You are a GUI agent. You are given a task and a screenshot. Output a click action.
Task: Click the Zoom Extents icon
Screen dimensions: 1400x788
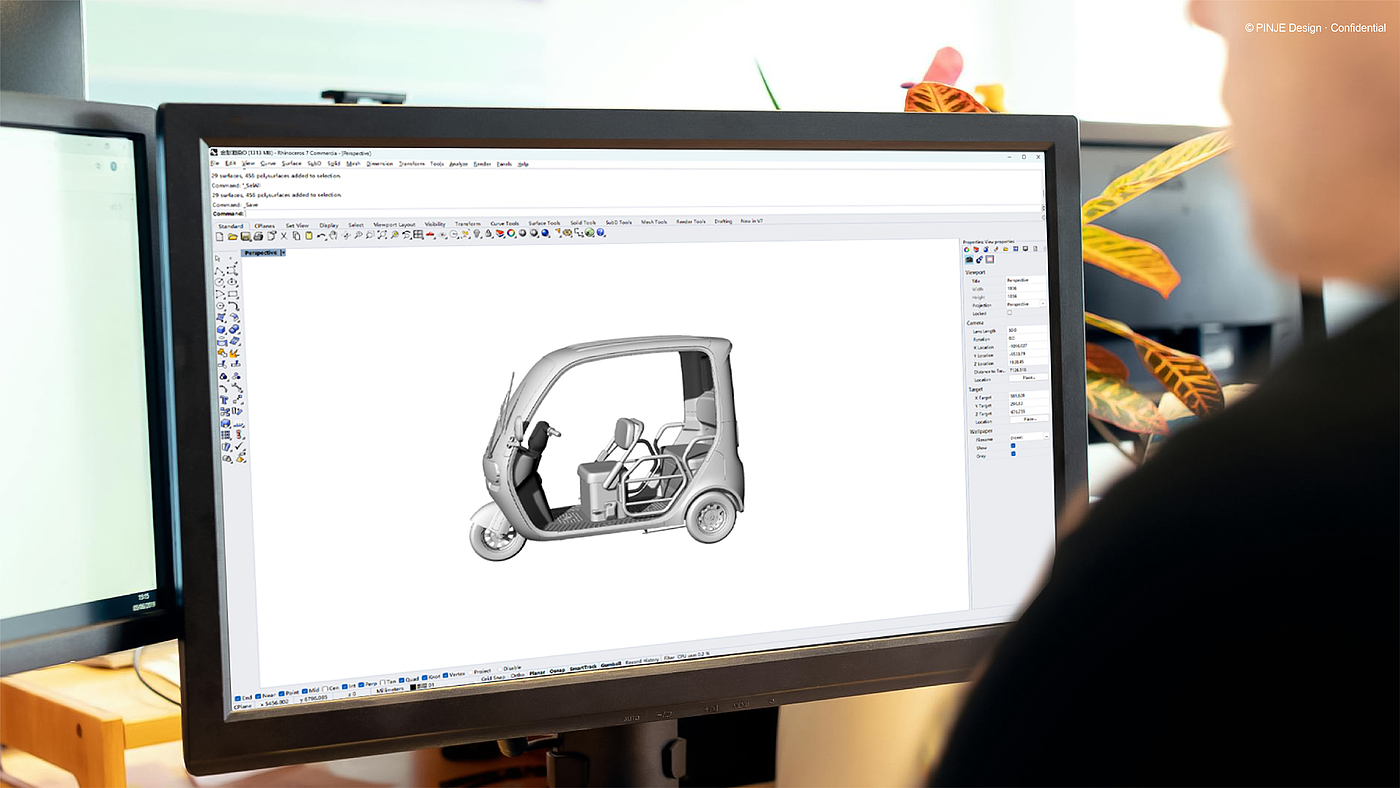[382, 235]
